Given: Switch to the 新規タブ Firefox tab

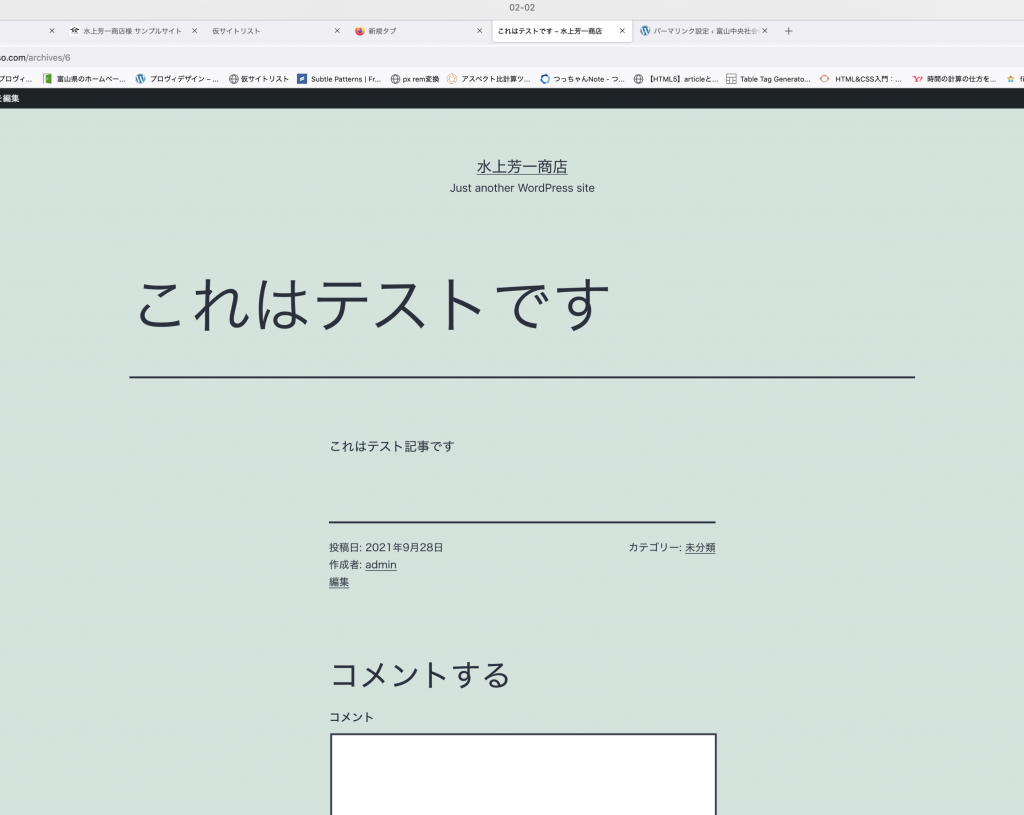Looking at the screenshot, I should click(x=410, y=31).
